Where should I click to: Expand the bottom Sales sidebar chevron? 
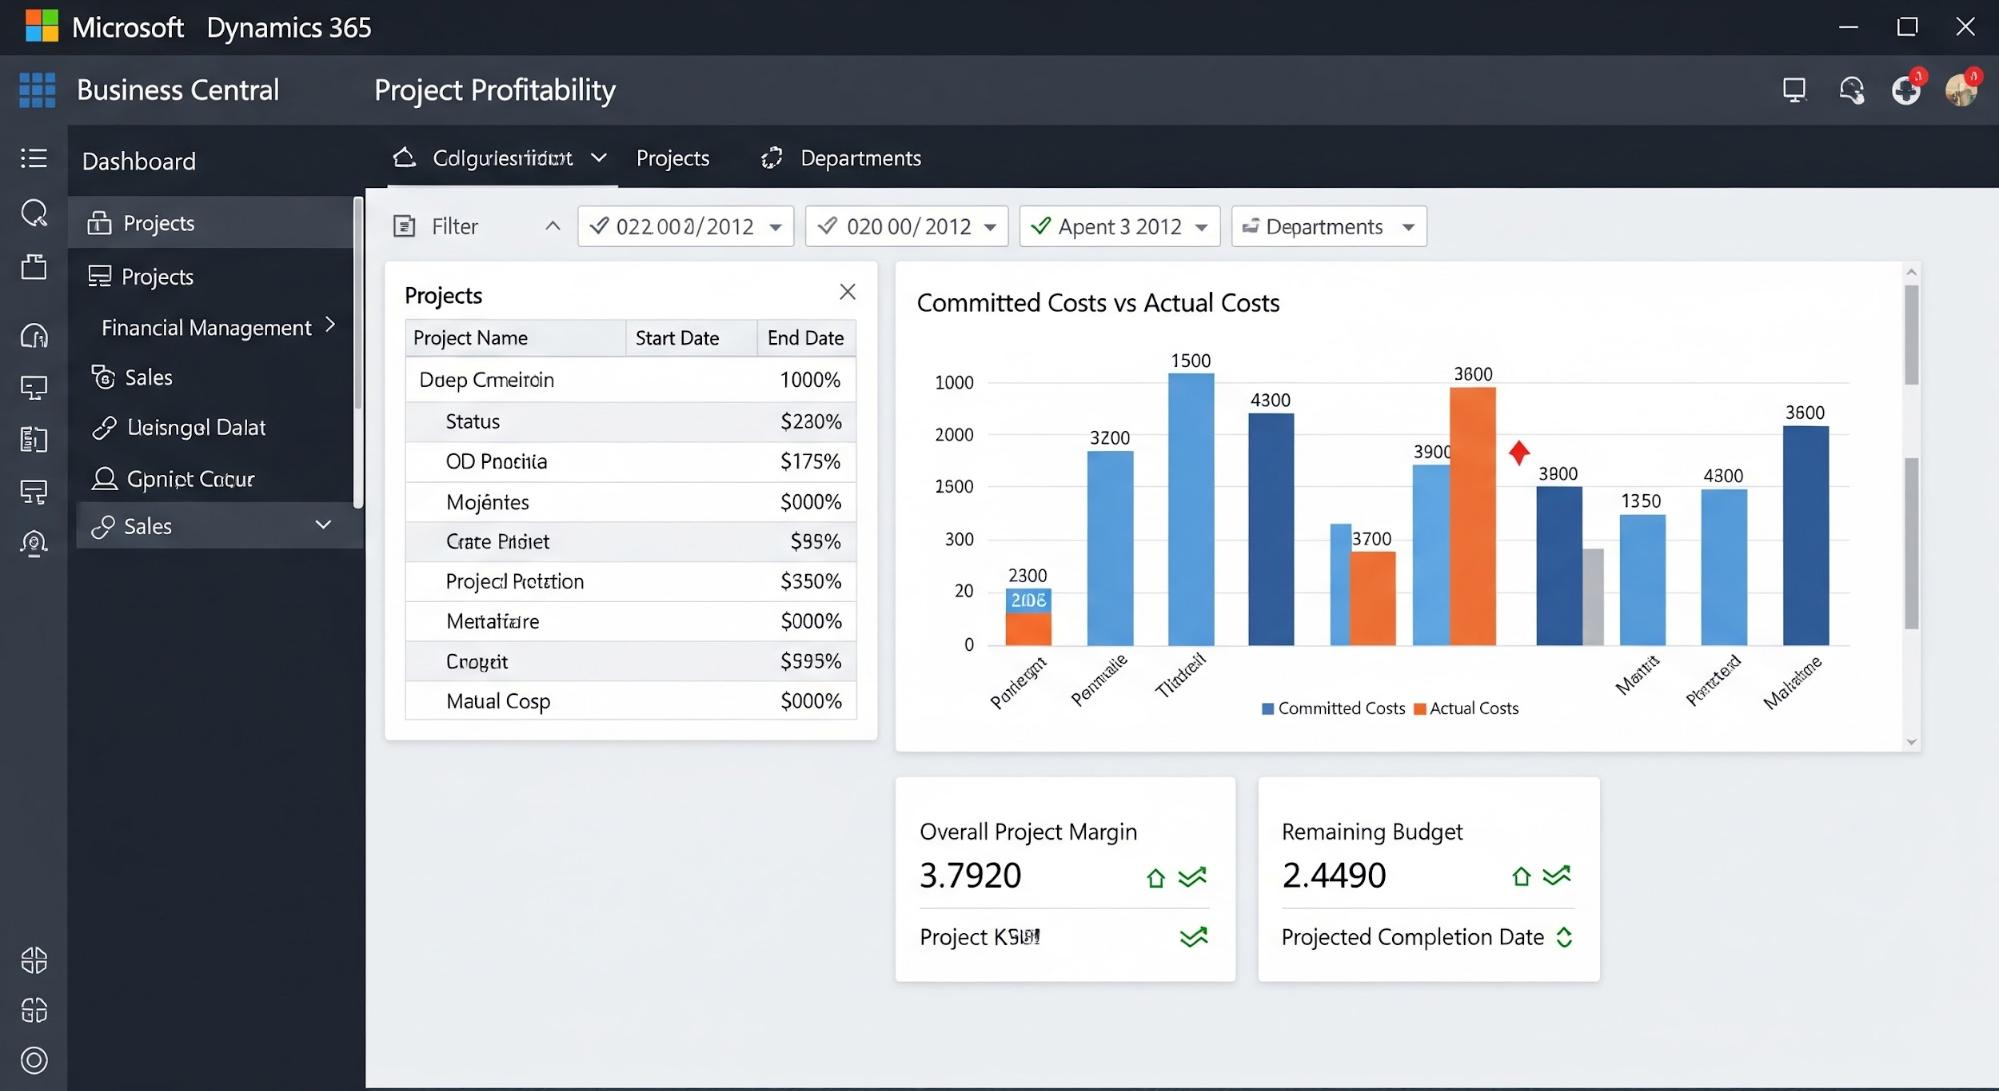click(323, 525)
